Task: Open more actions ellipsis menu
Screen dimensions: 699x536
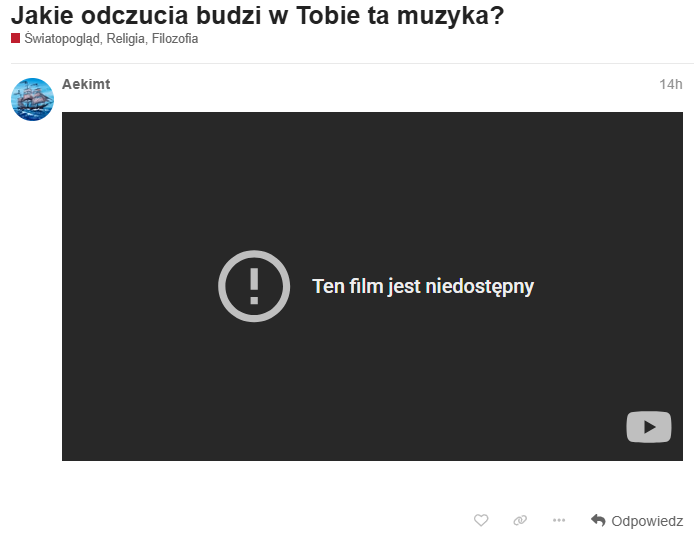Action: click(559, 520)
